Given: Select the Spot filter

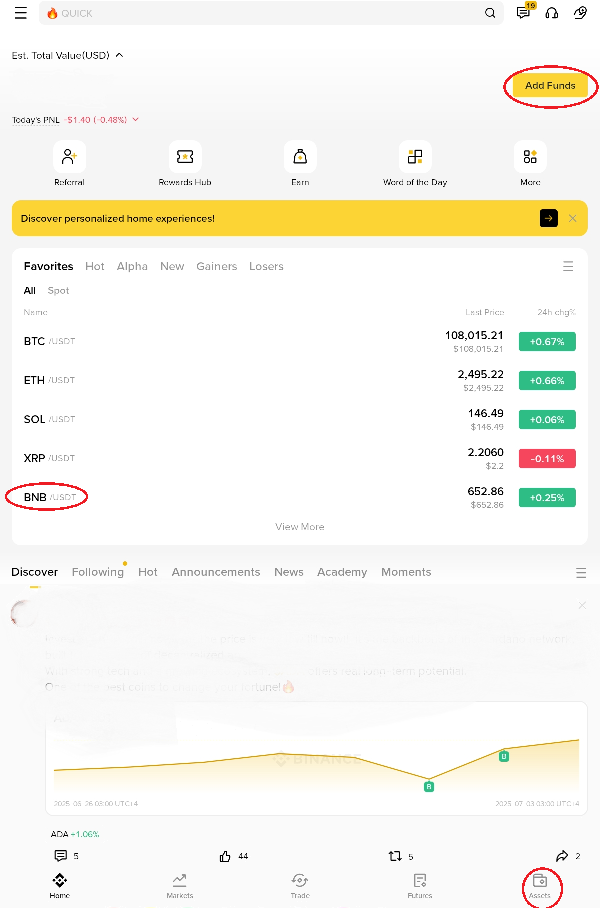Looking at the screenshot, I should coord(58,291).
